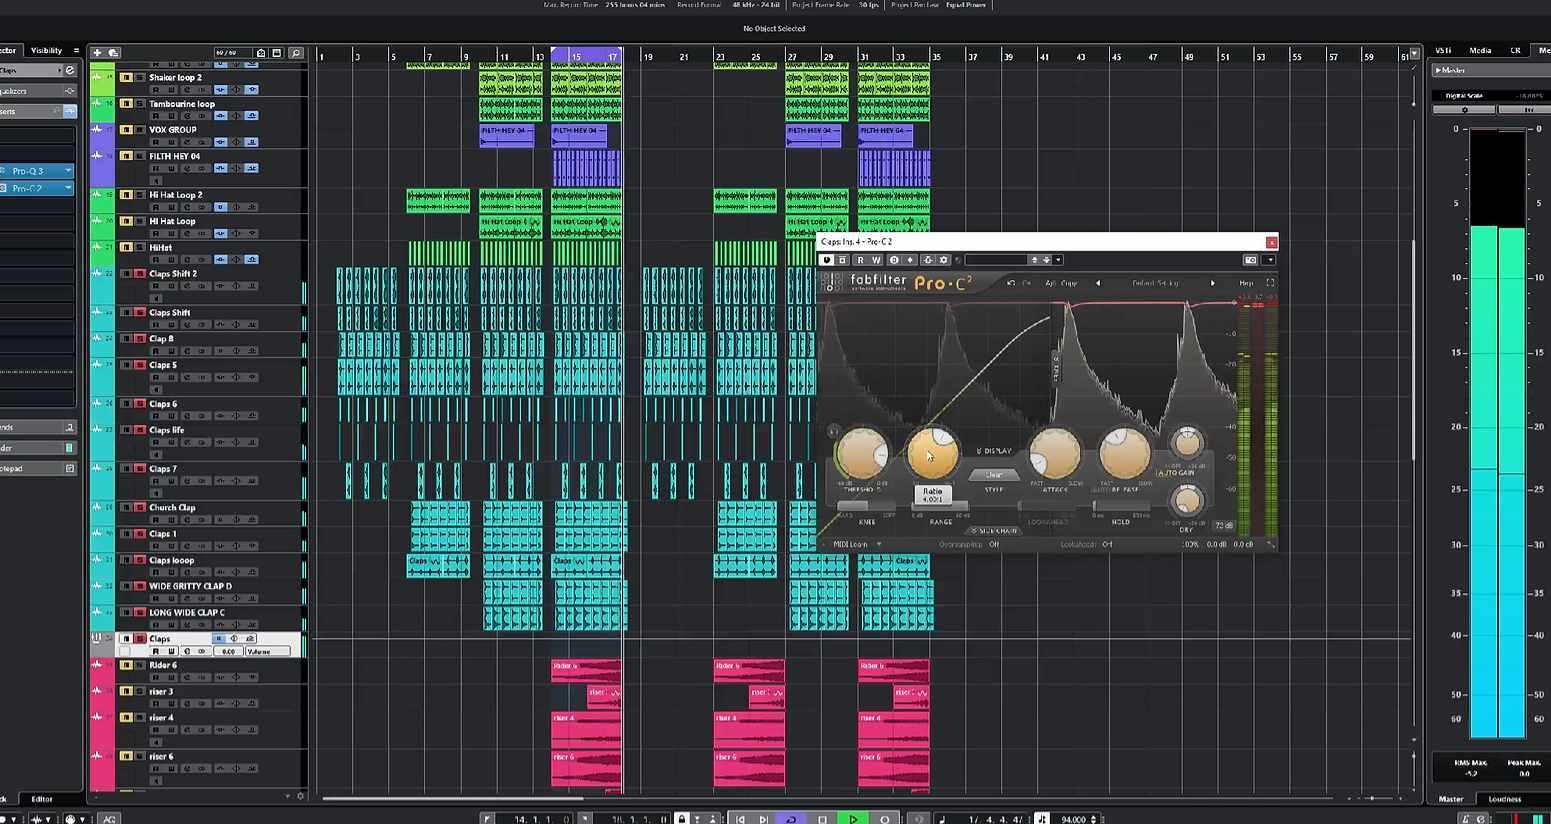This screenshot has height=824, width=1551.
Task: Open the Pro-Q 3 insert slot dropdown
Action: pos(68,171)
